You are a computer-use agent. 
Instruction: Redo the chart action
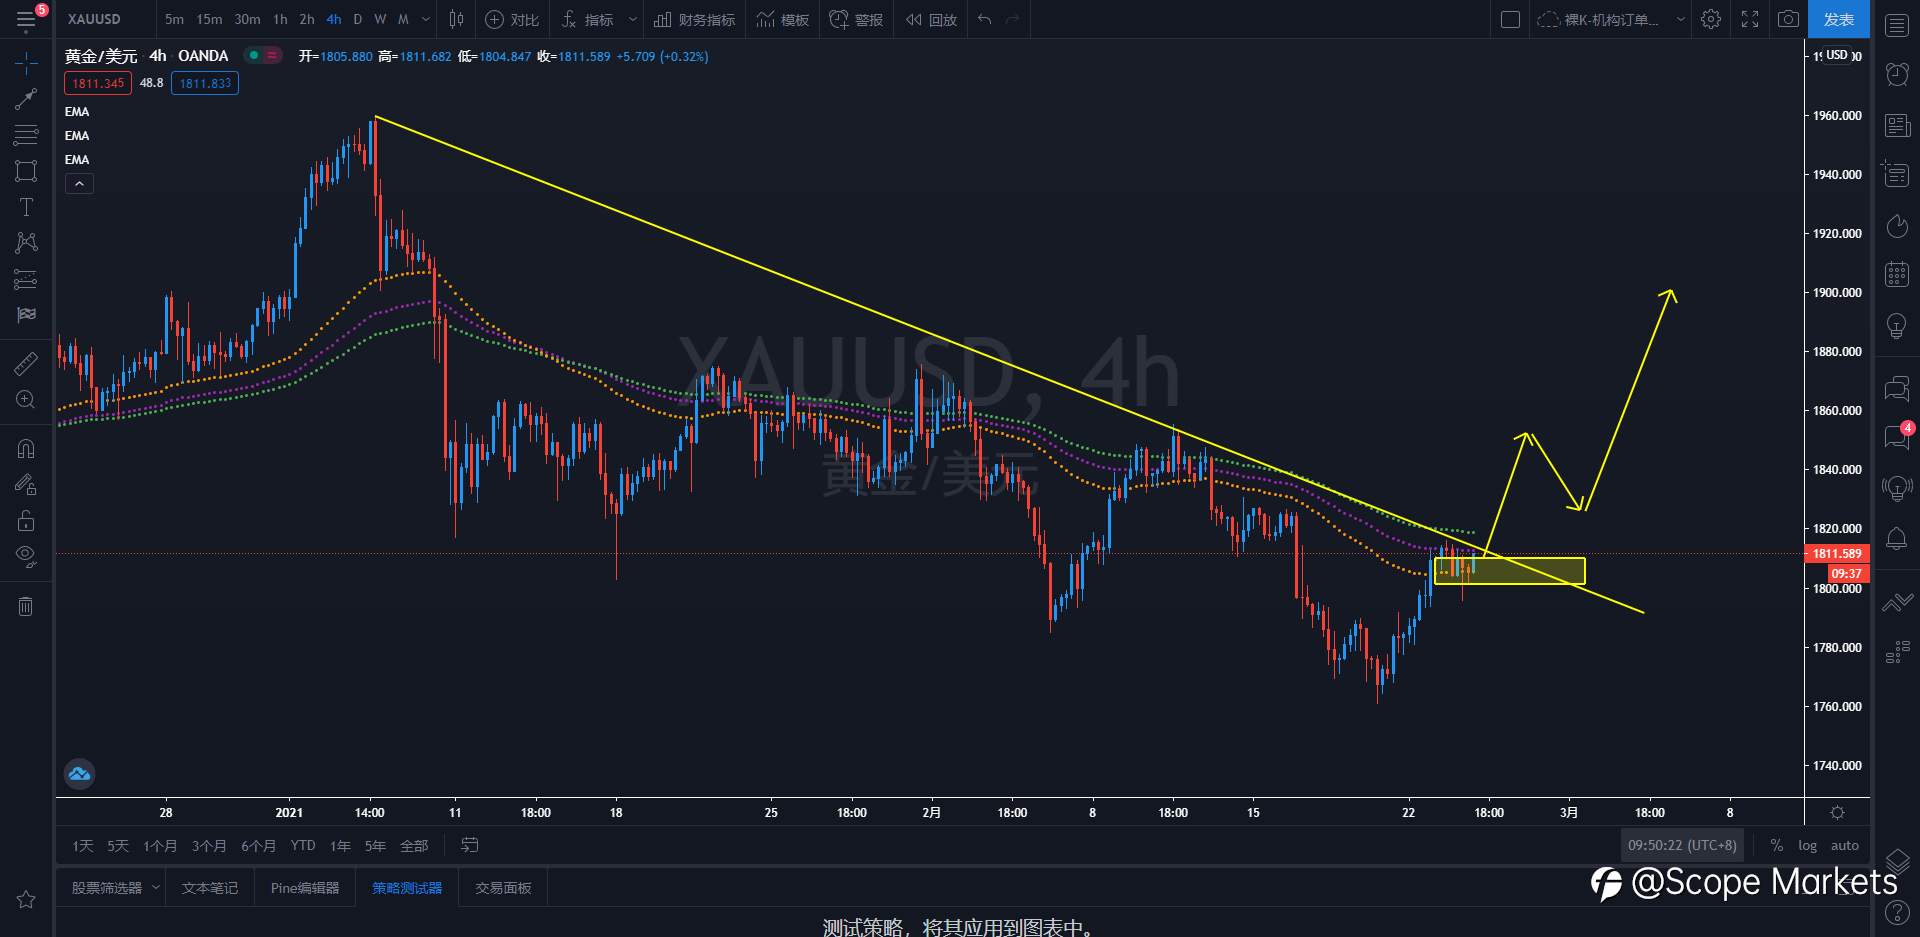(x=1012, y=19)
